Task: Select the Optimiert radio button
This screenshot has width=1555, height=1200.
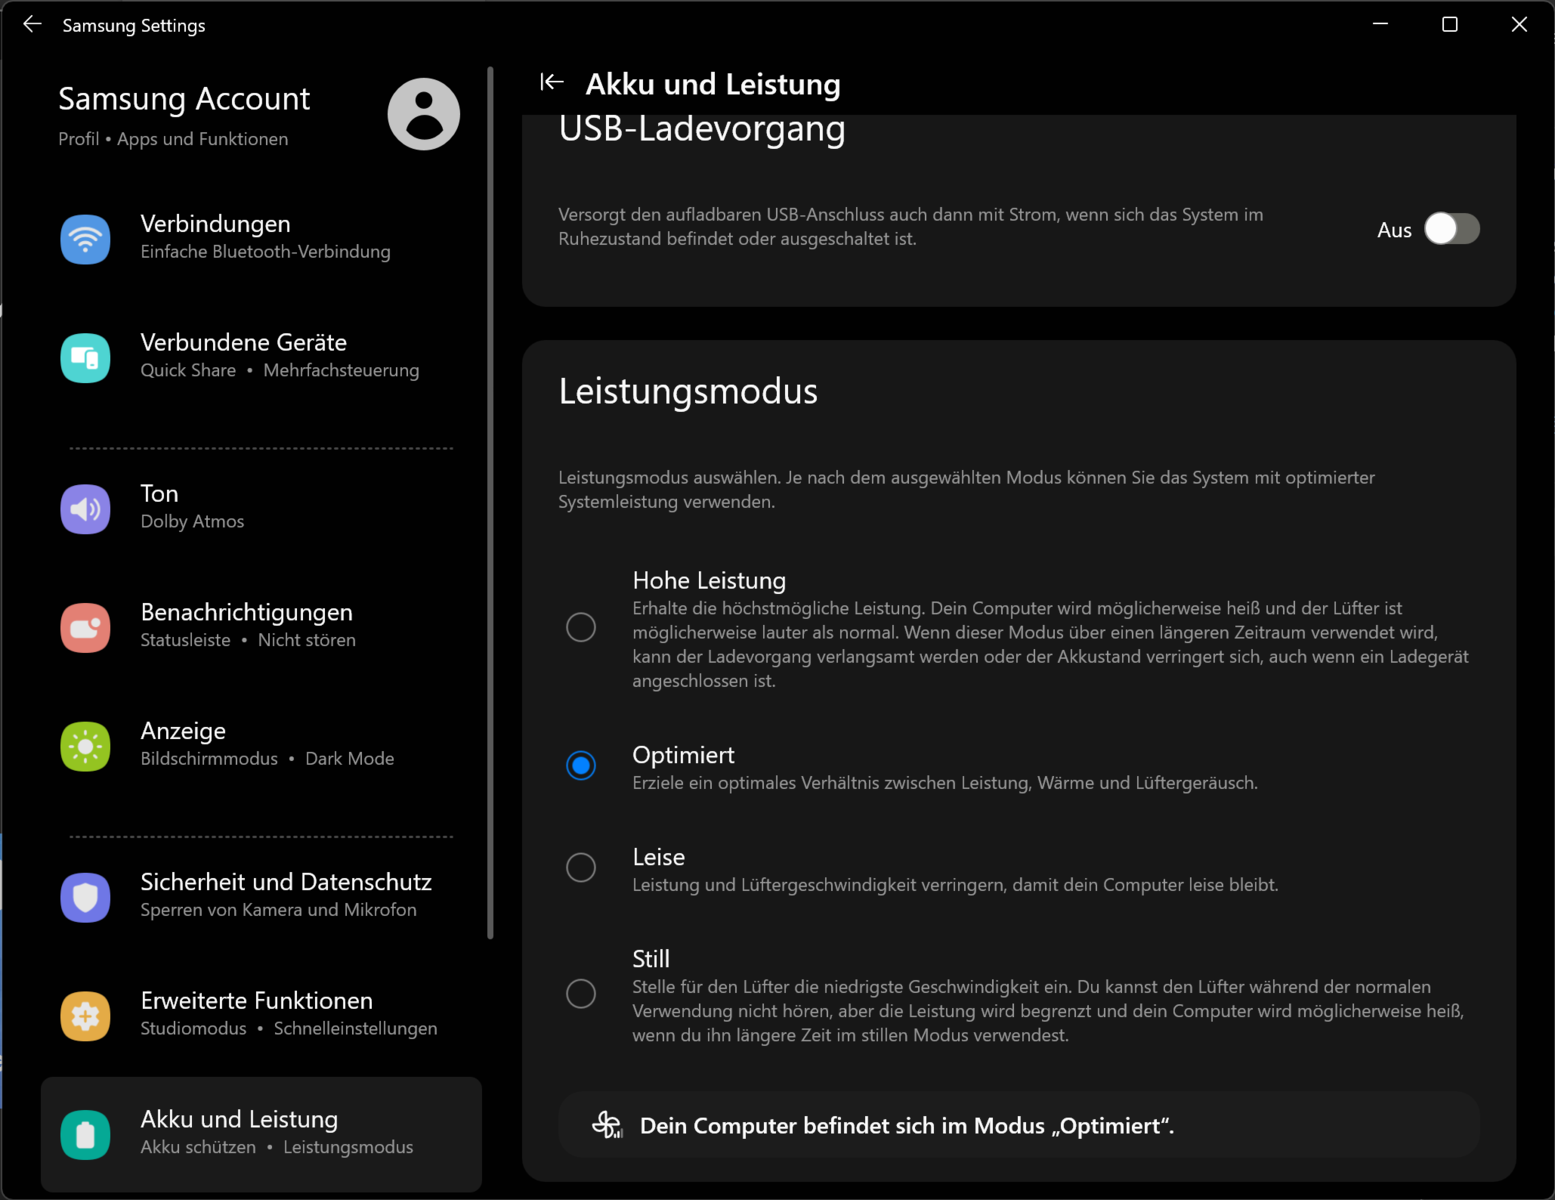Action: click(581, 766)
